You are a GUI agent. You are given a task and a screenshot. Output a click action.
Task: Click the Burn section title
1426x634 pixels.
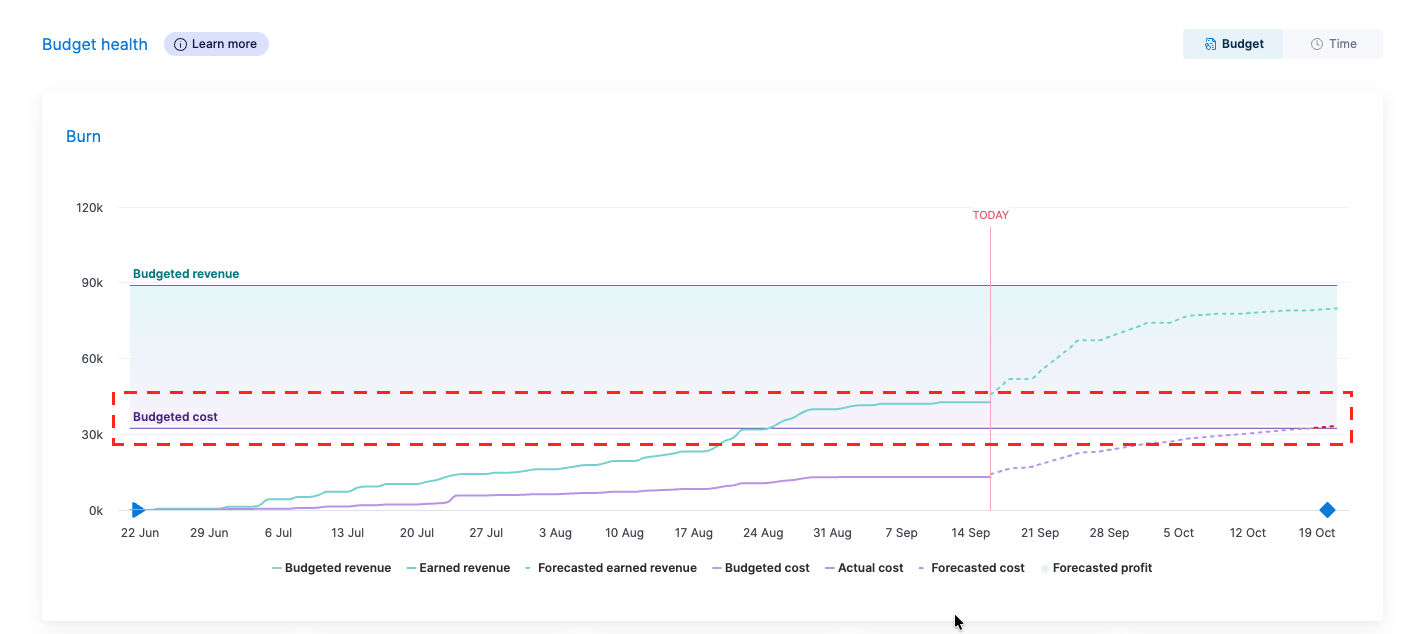83,136
